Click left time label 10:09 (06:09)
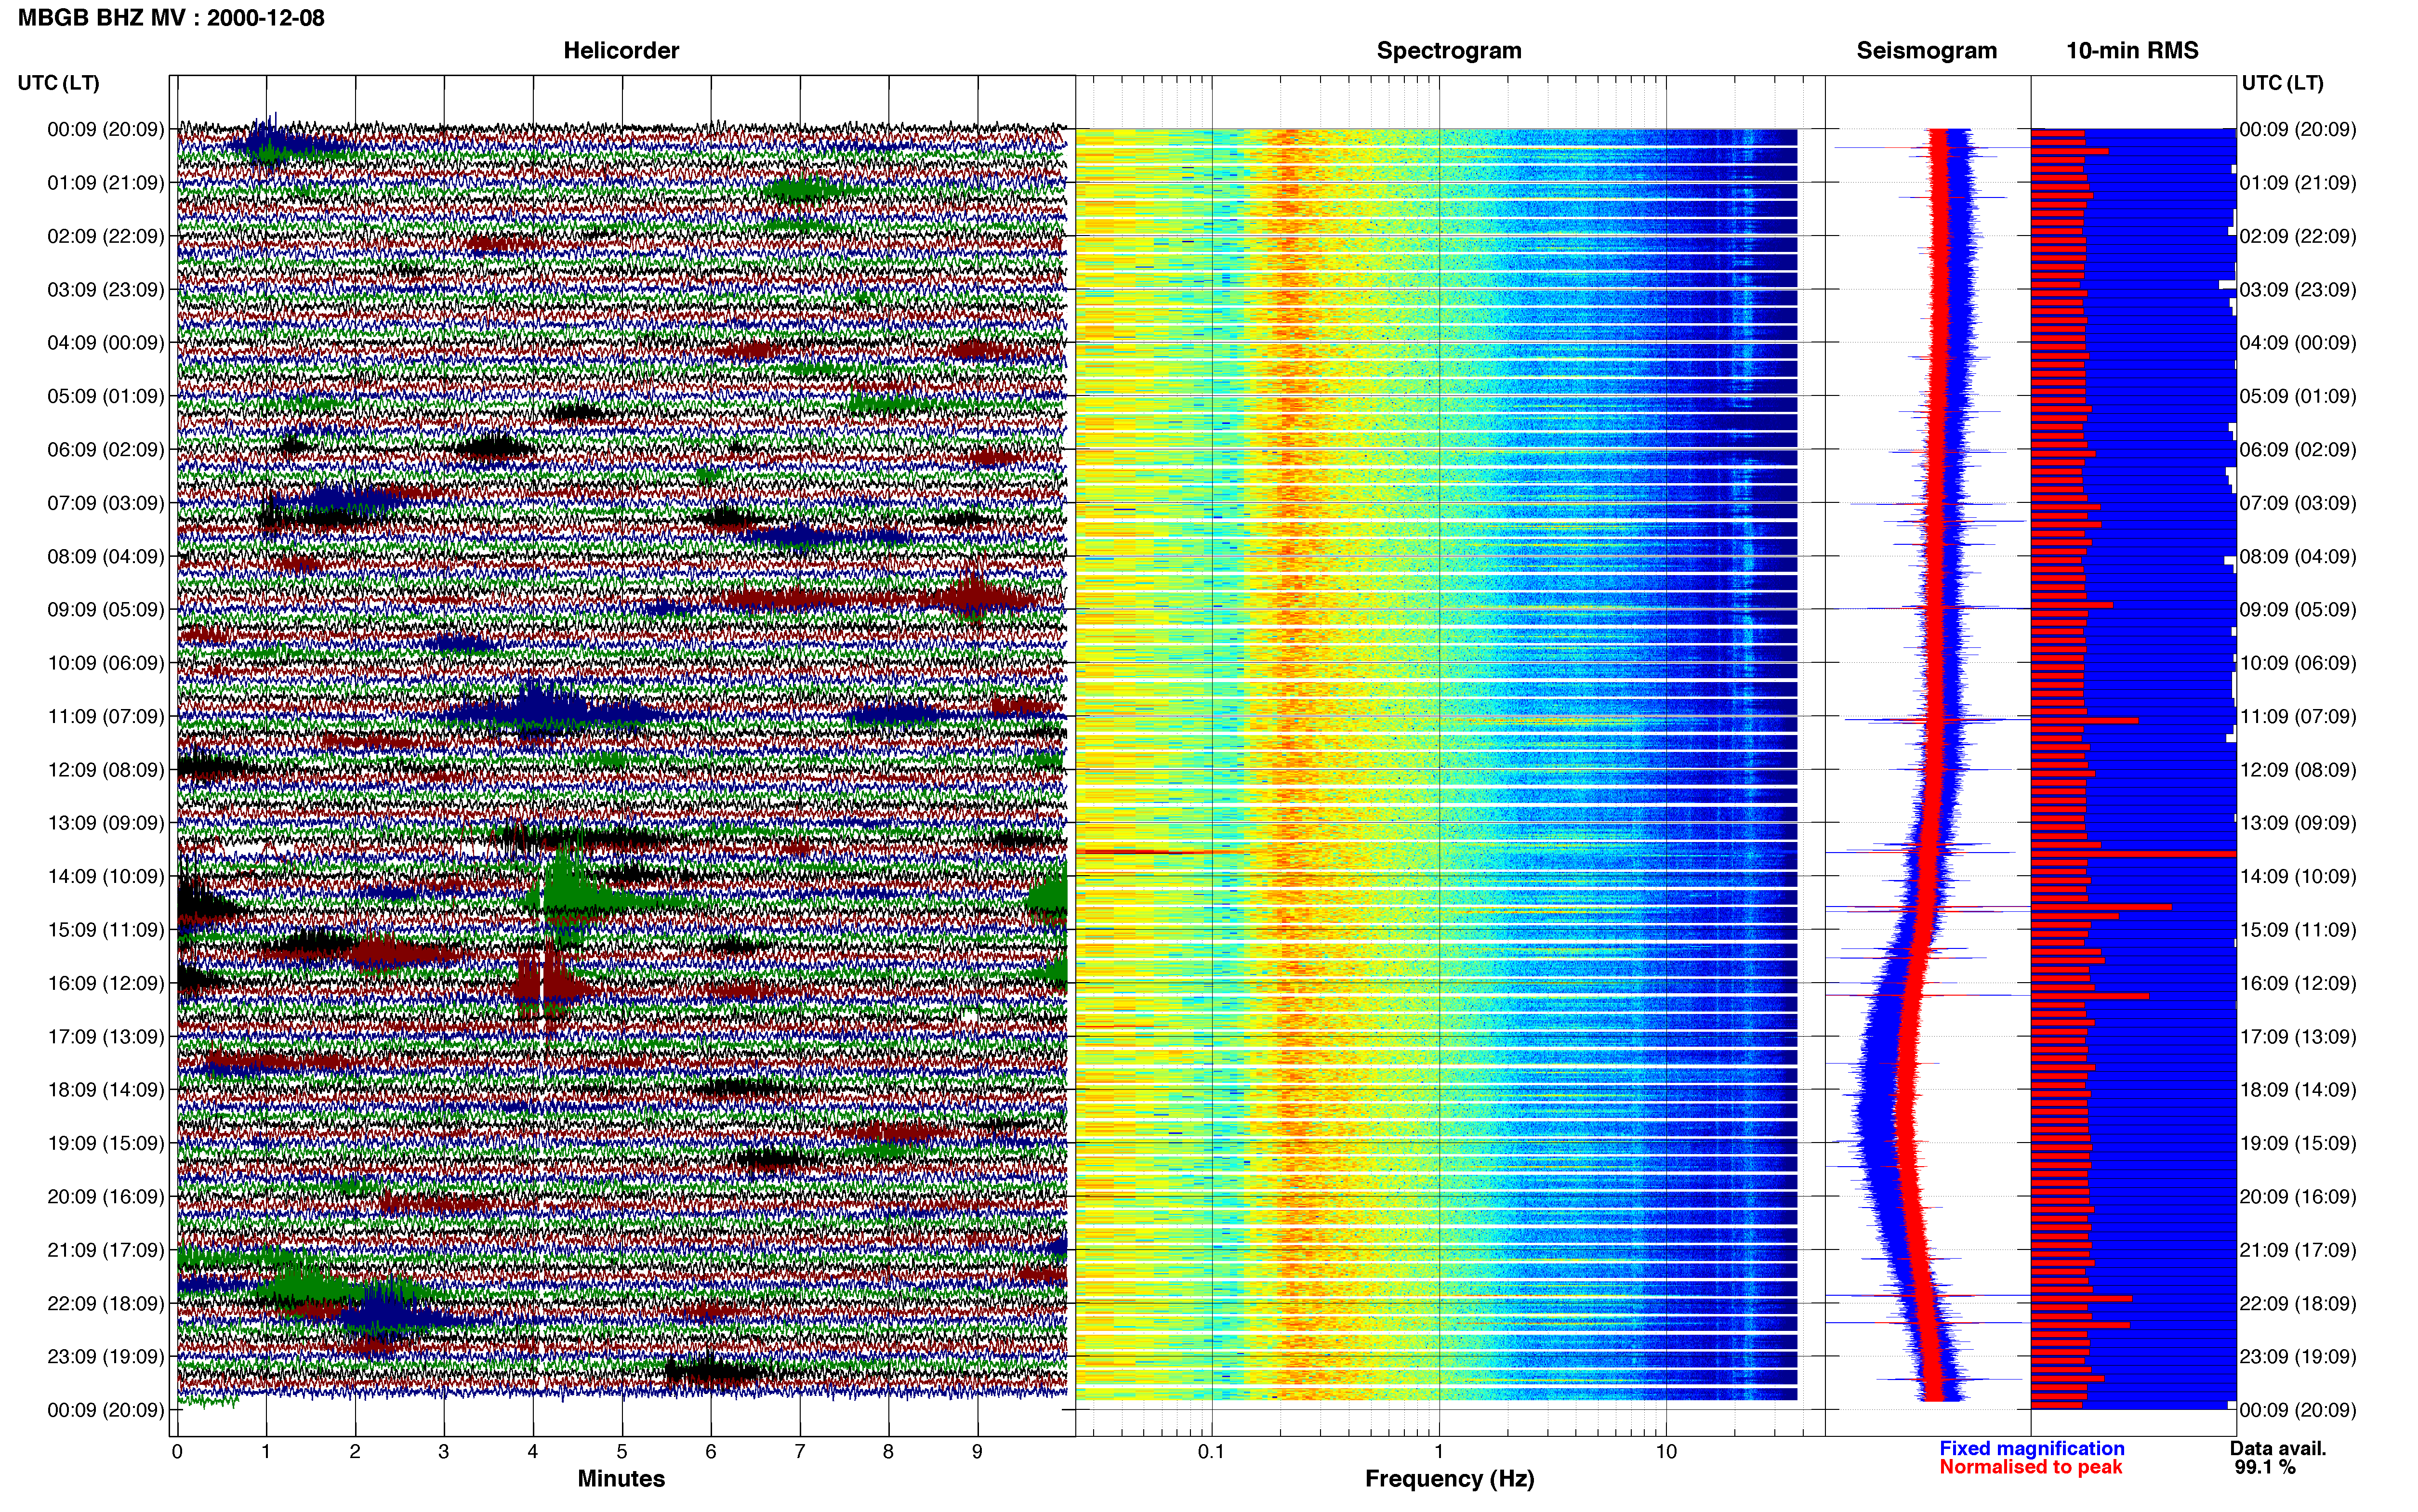 point(105,663)
